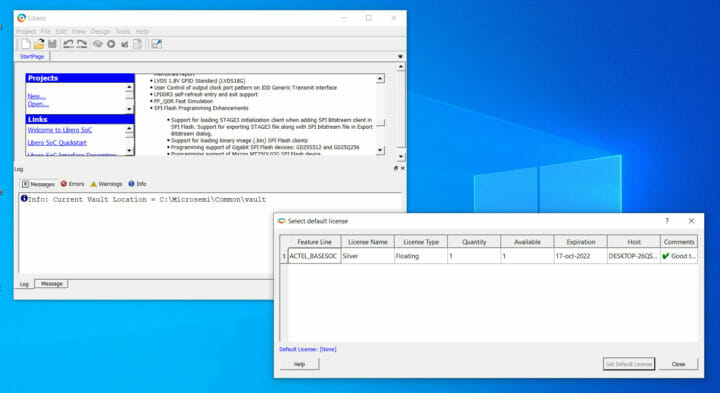The width and height of the screenshot is (720, 393).
Task: Click the Undo arrow toolbar icon
Action: 68,44
